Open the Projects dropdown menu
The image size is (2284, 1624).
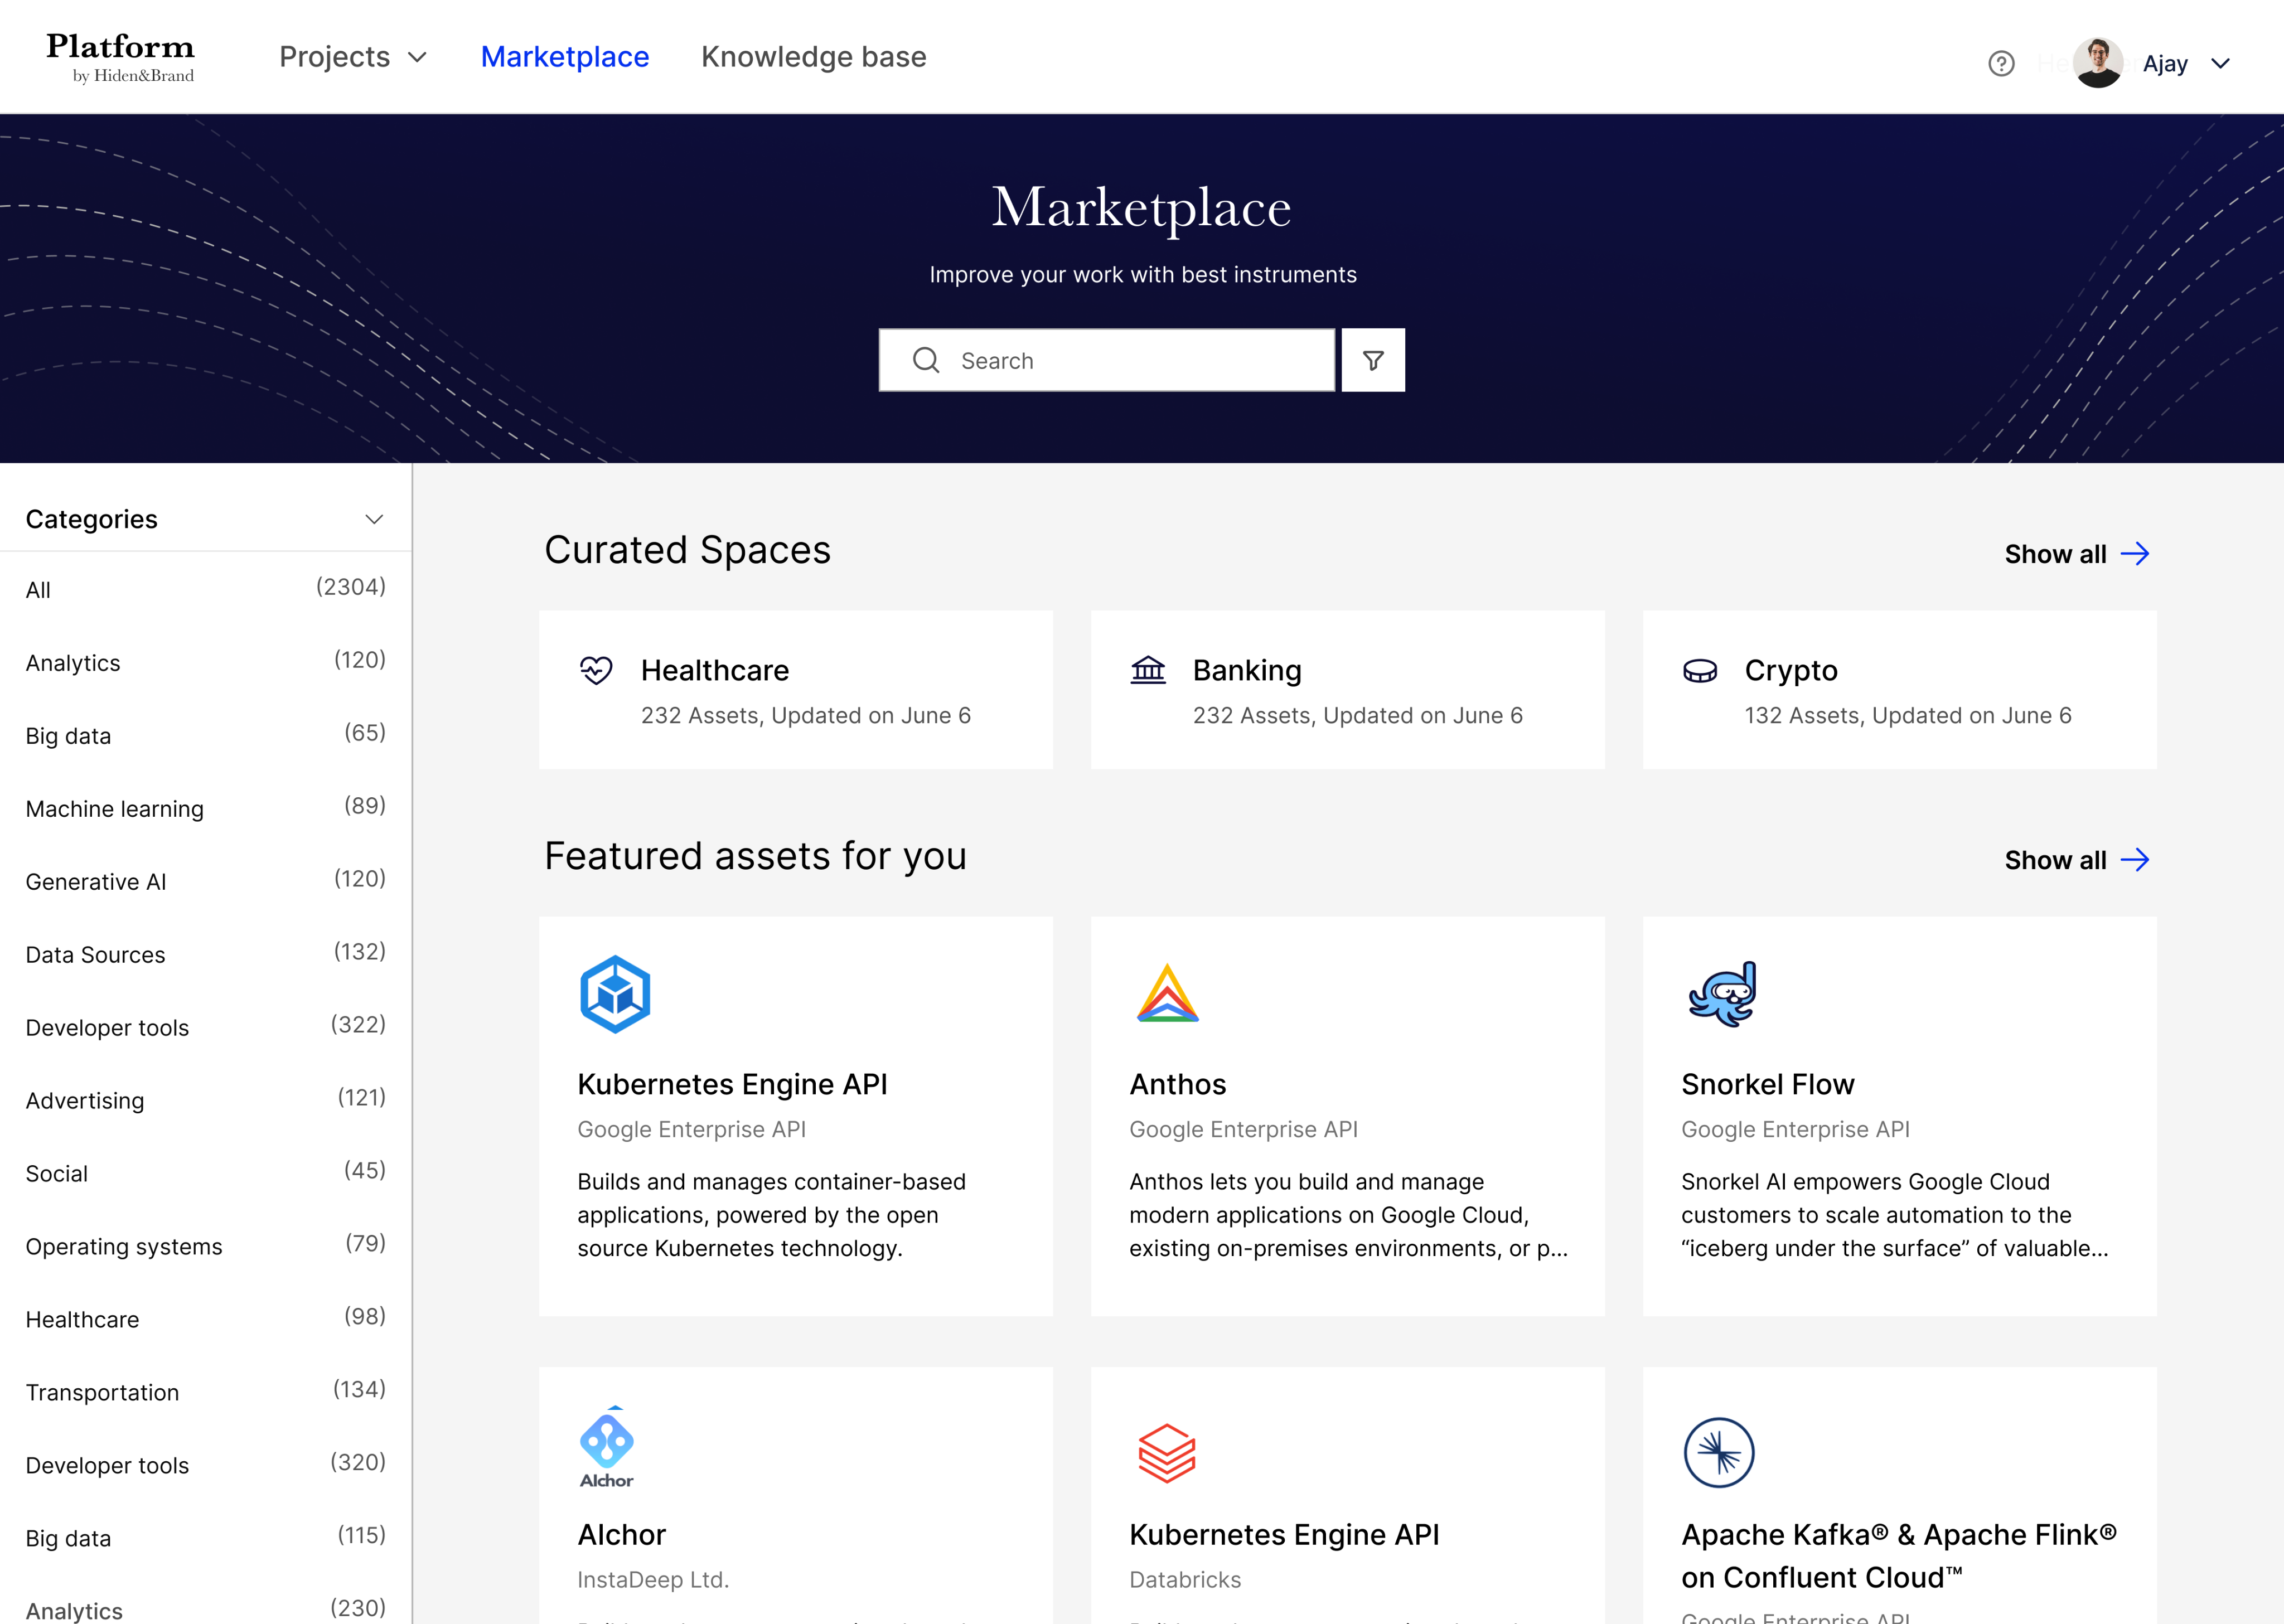pos(353,57)
